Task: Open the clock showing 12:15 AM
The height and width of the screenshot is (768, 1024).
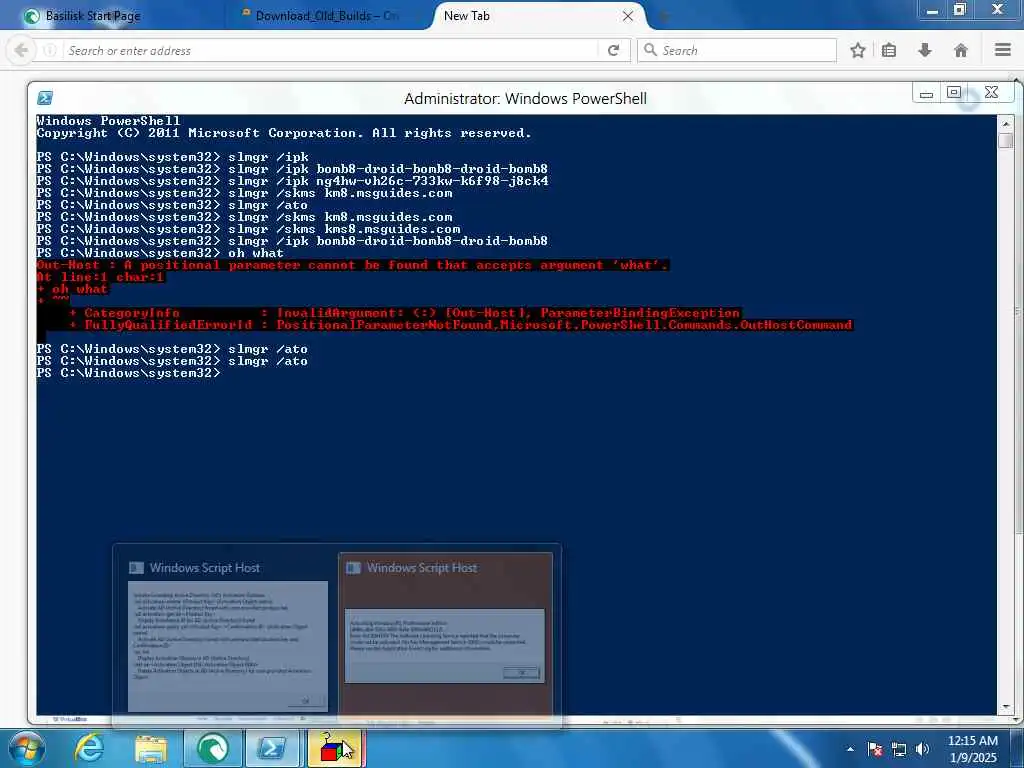Action: (x=972, y=749)
